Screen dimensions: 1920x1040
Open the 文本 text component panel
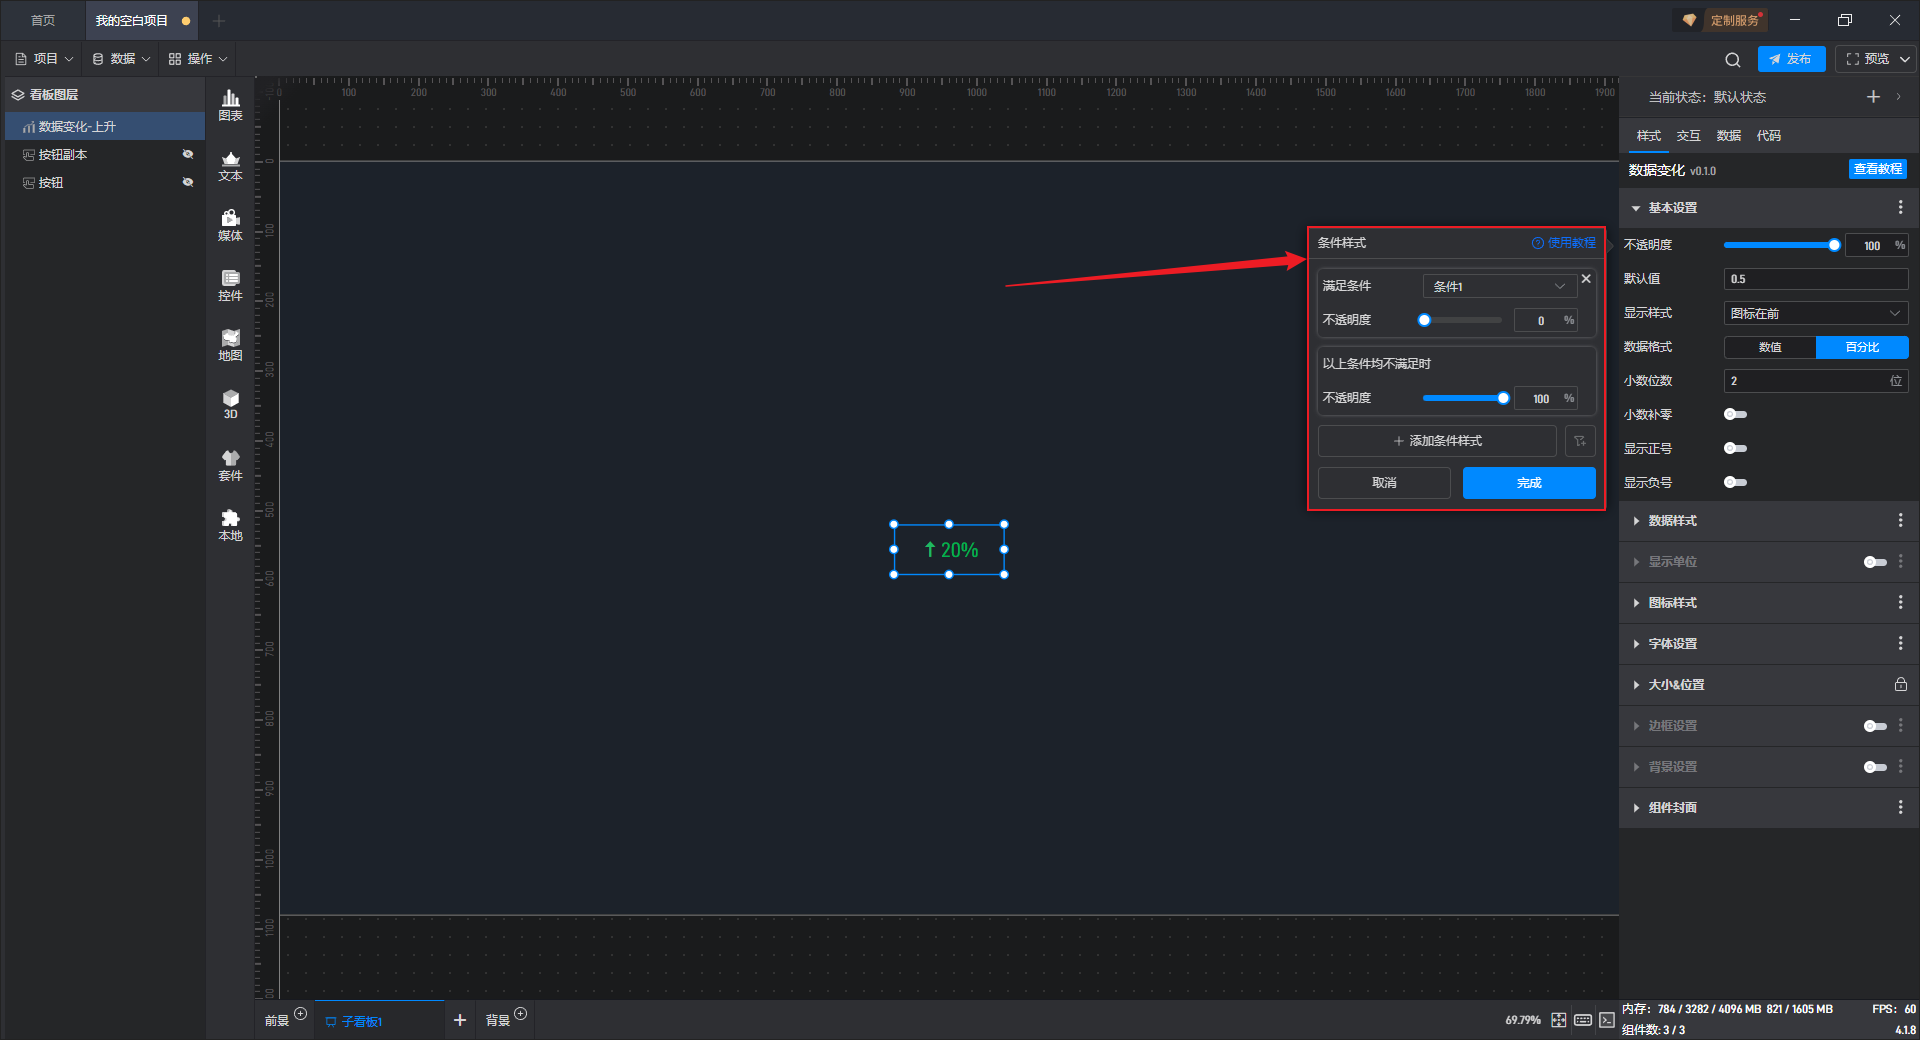click(230, 165)
